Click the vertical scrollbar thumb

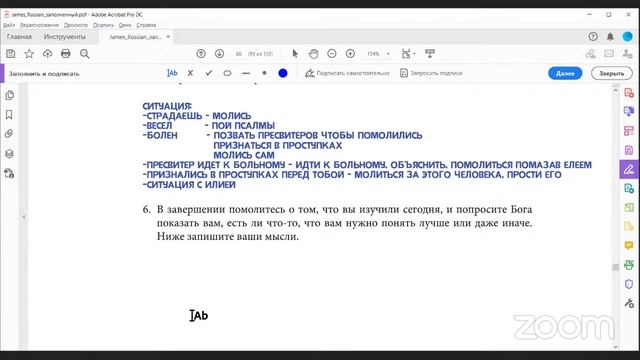616,267
